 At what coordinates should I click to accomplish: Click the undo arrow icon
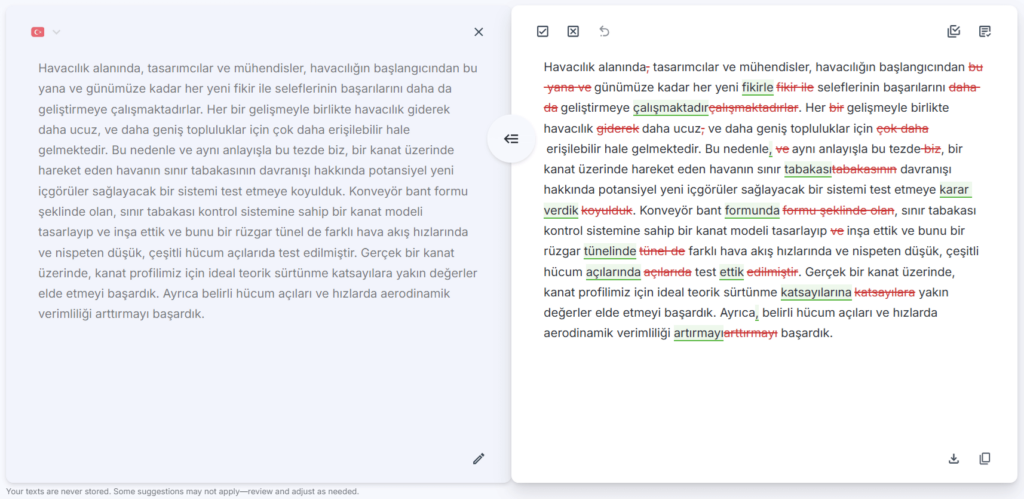(x=604, y=31)
